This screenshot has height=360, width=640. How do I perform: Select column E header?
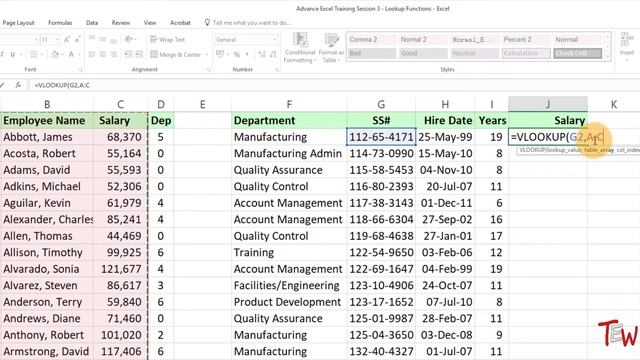click(x=202, y=104)
